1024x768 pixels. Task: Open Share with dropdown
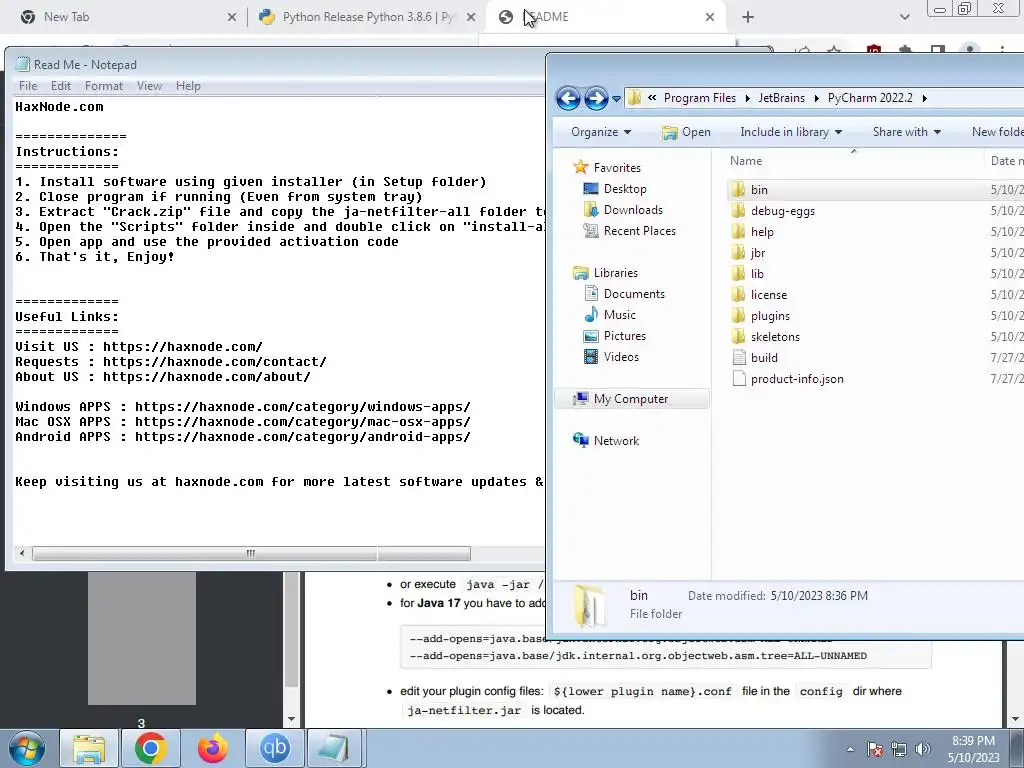click(x=906, y=132)
